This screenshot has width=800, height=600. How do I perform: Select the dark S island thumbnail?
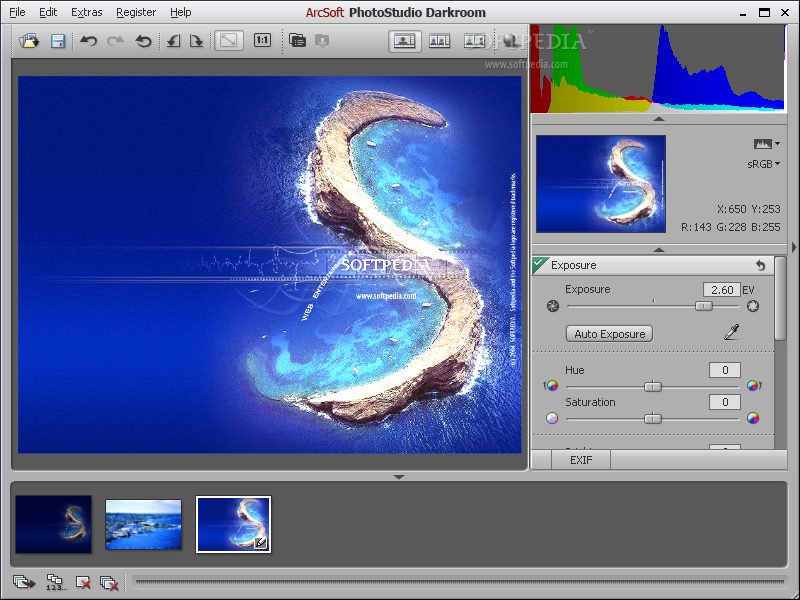point(54,524)
